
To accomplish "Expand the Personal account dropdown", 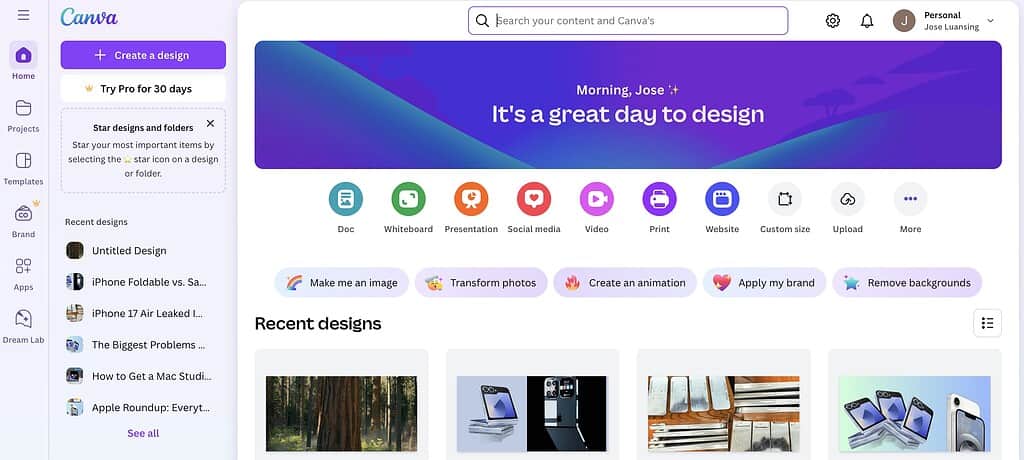I will point(990,21).
